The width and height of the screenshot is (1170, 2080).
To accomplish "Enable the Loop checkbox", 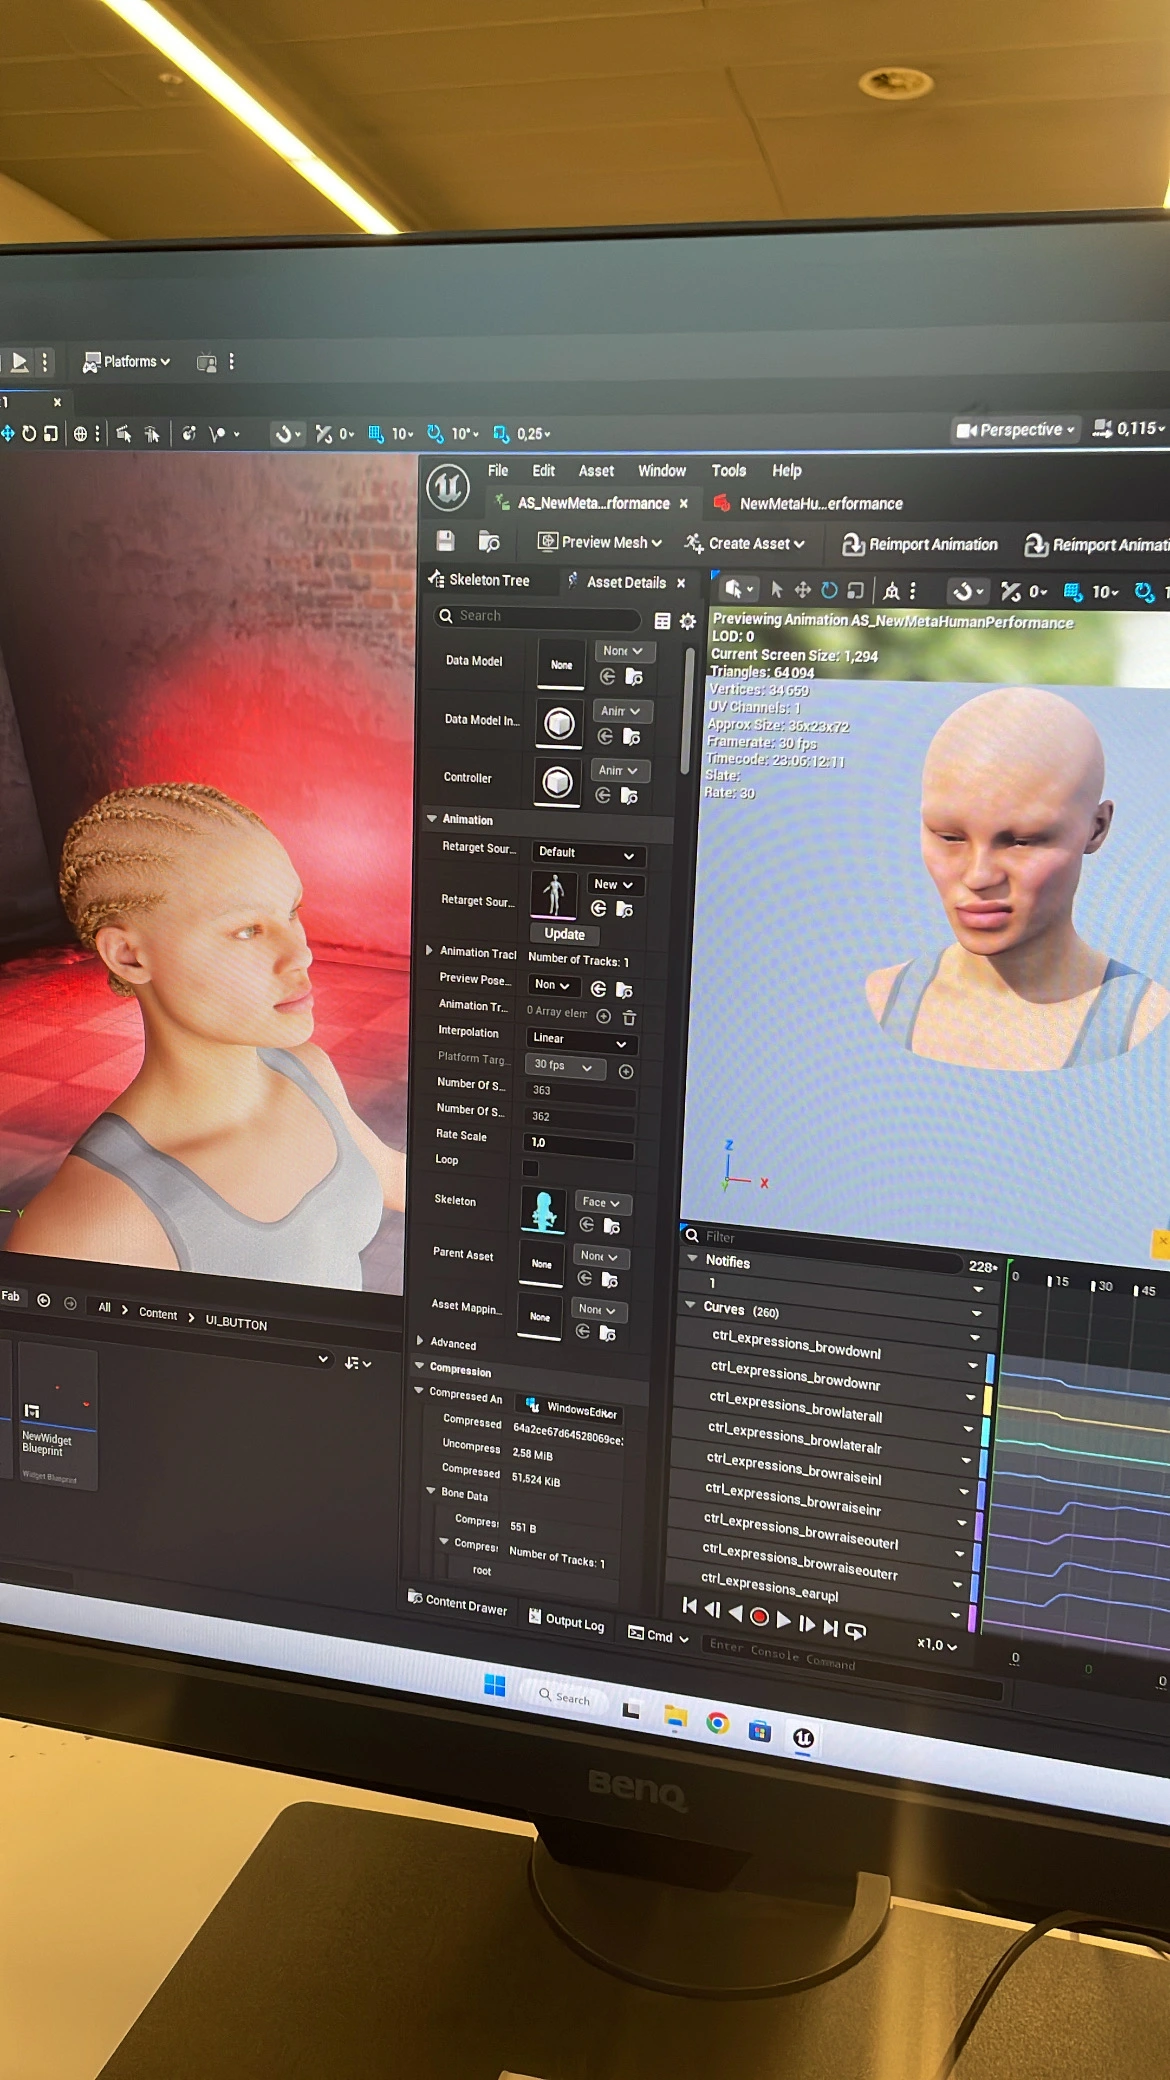I will (x=530, y=1168).
